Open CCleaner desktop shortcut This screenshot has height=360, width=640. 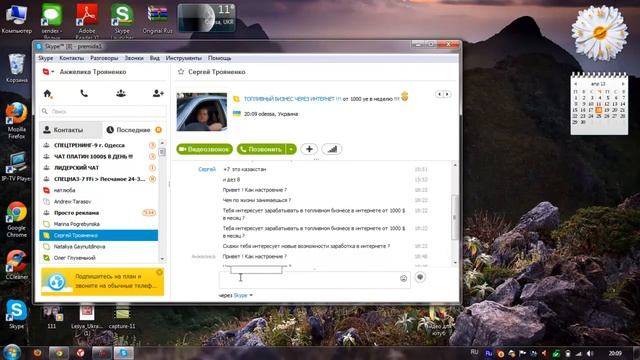point(17,264)
